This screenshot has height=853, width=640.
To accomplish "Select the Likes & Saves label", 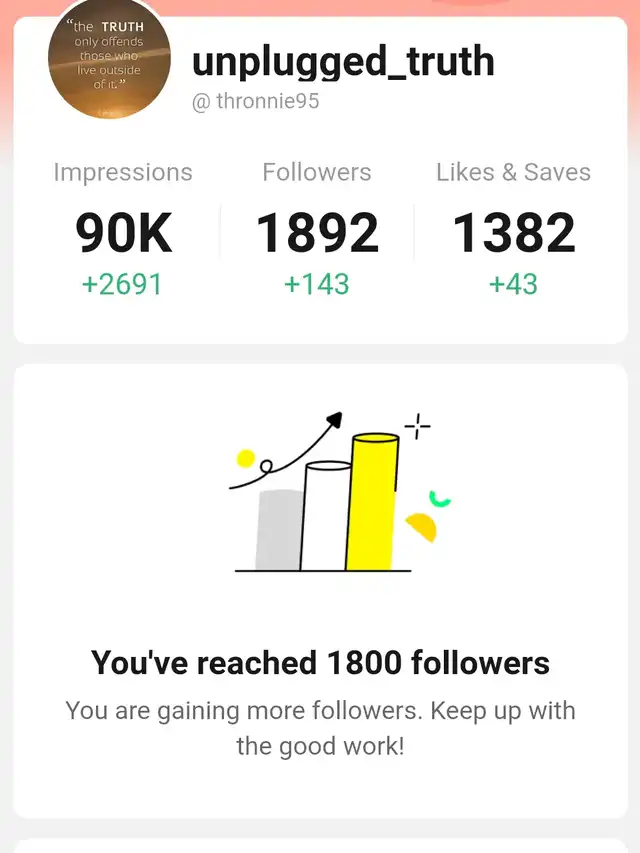I will point(513,172).
